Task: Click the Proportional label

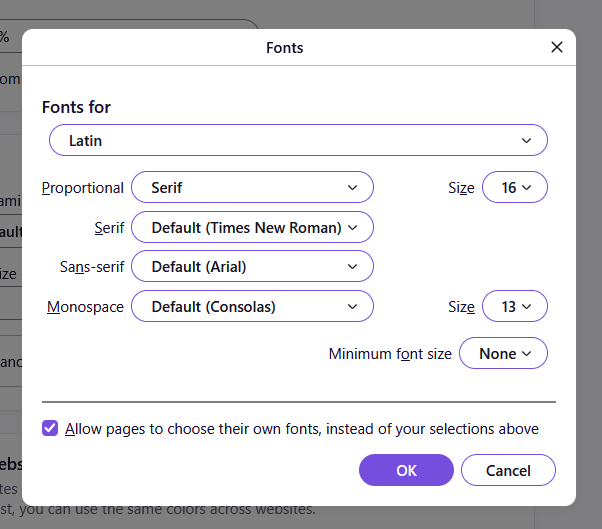Action: 83,188
